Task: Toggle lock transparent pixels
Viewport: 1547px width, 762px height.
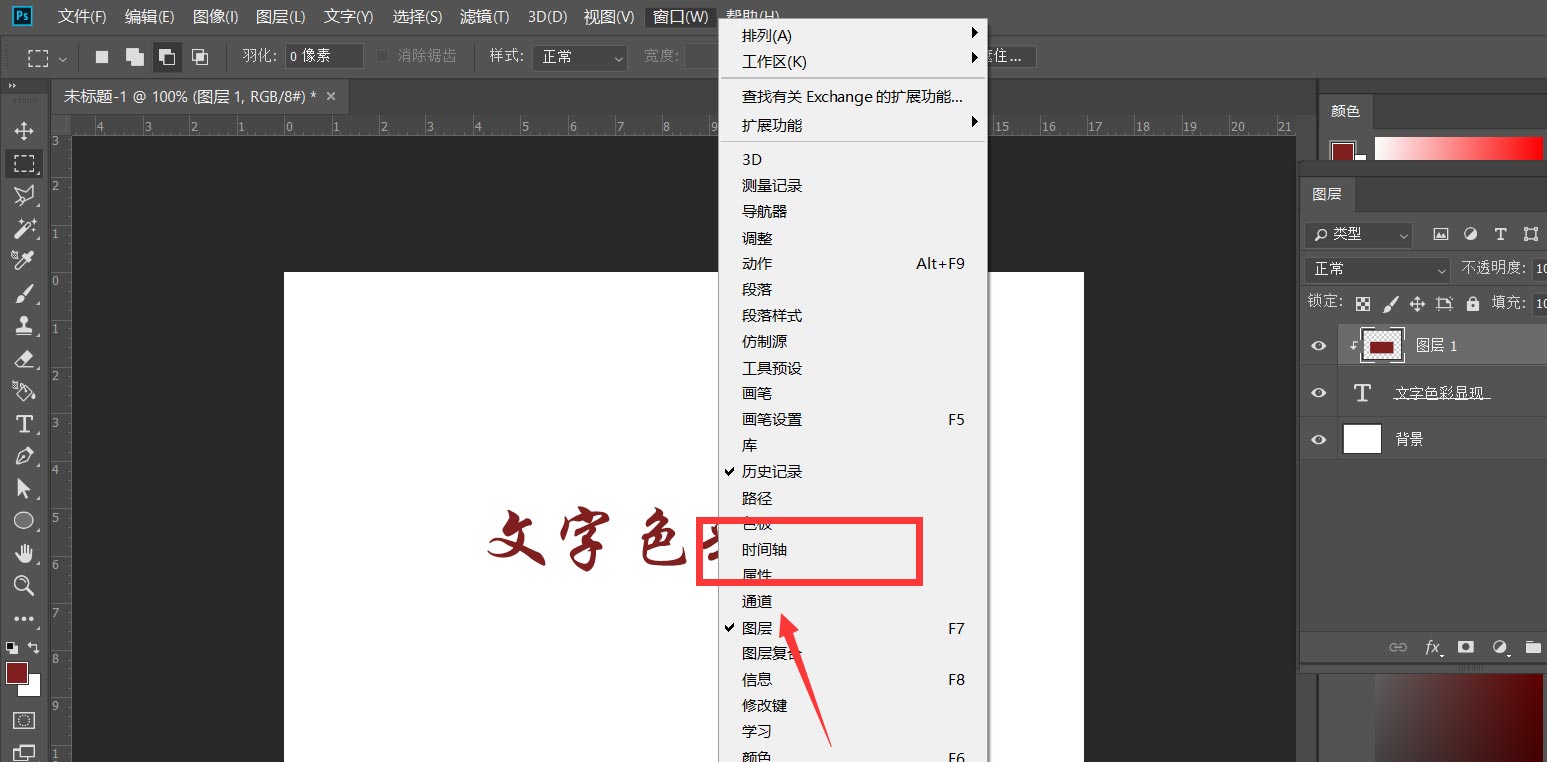Action: click(x=1363, y=303)
